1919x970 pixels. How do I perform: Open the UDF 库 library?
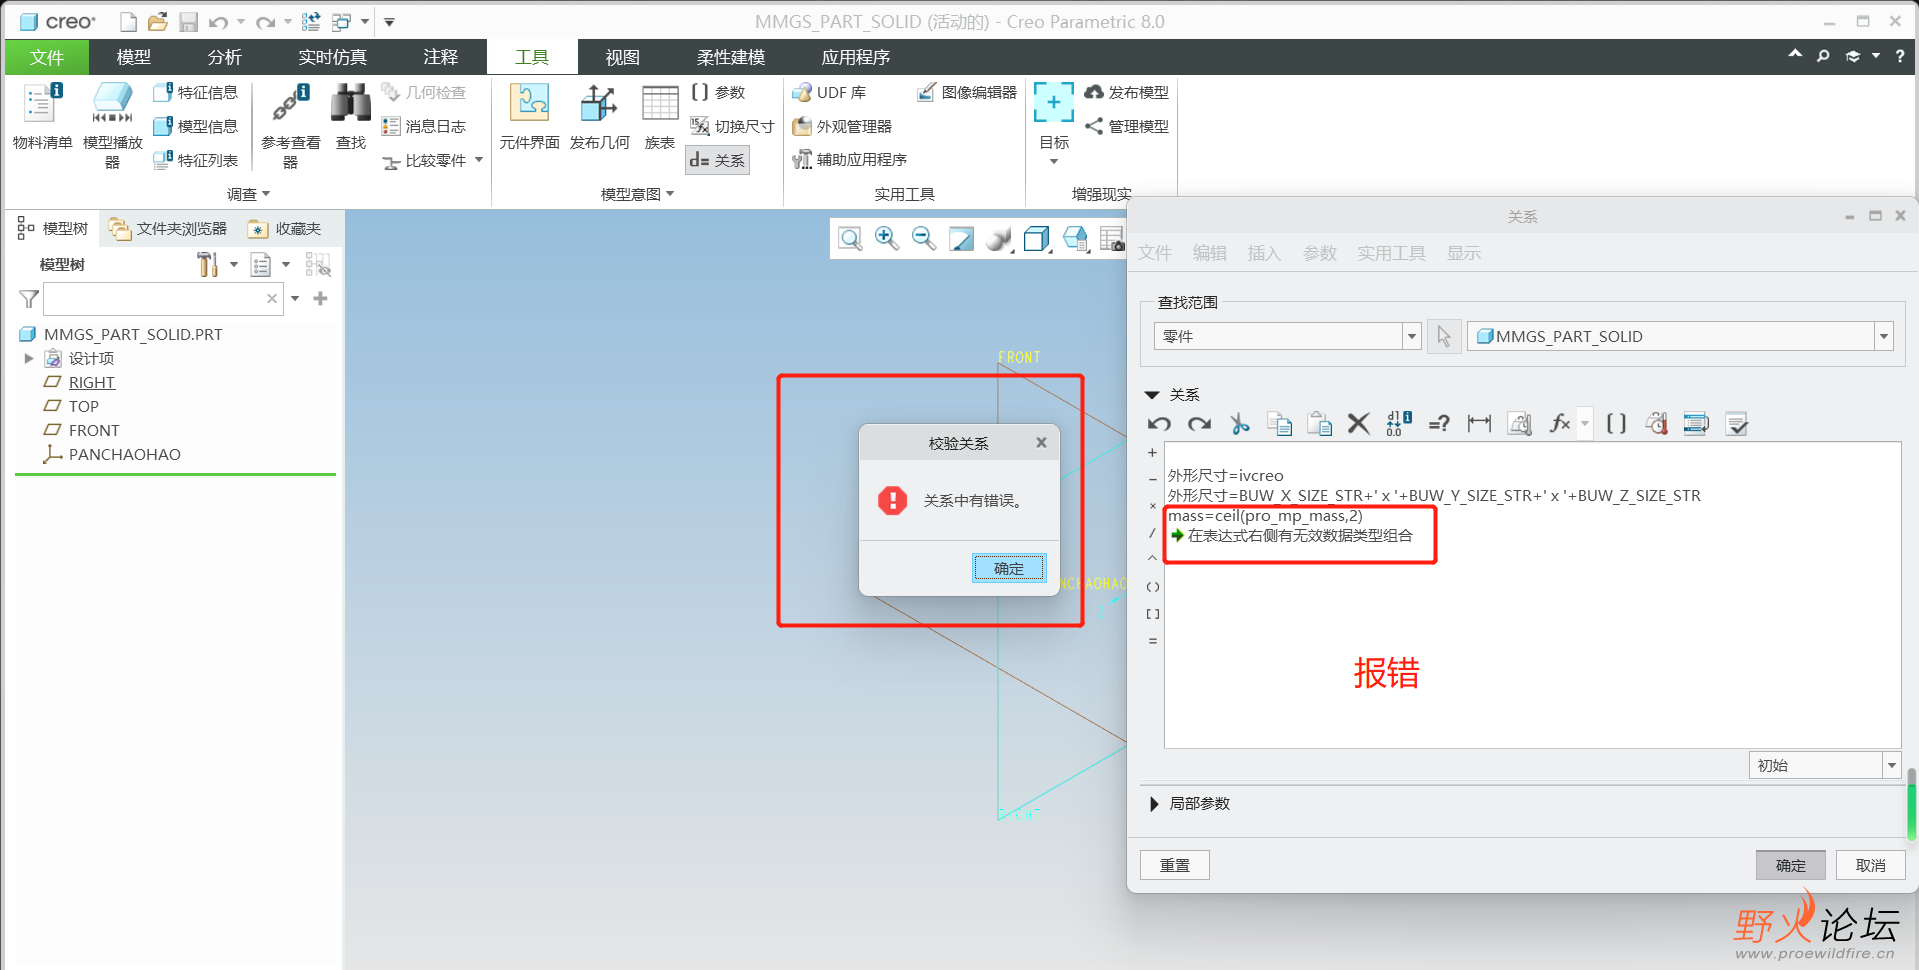(x=829, y=92)
